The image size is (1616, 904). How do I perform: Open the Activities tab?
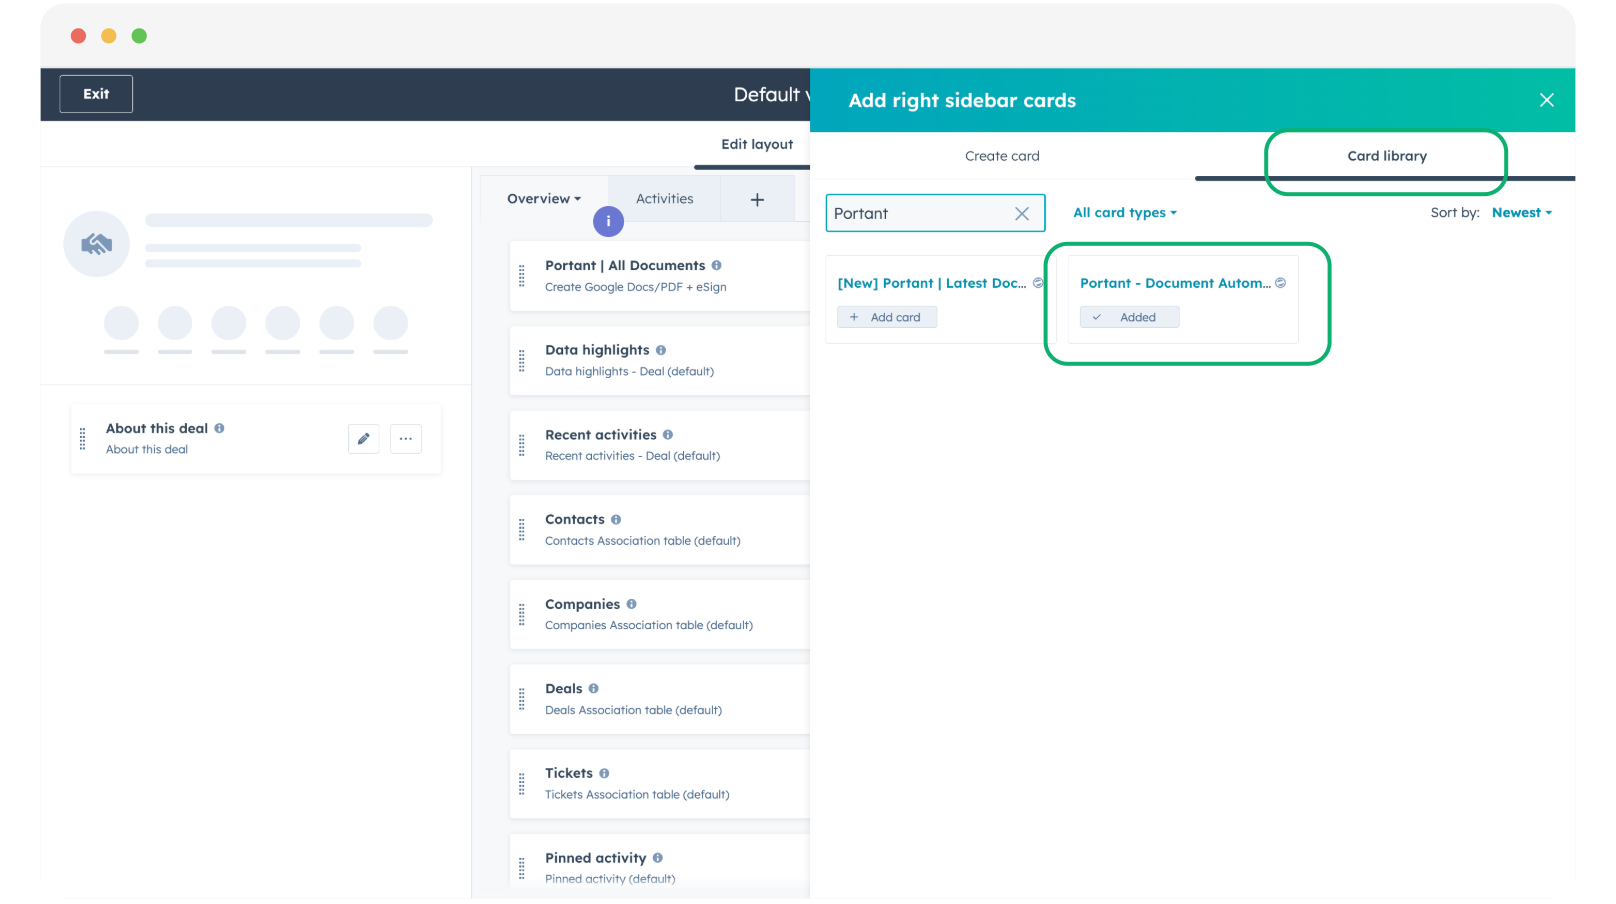tap(664, 199)
